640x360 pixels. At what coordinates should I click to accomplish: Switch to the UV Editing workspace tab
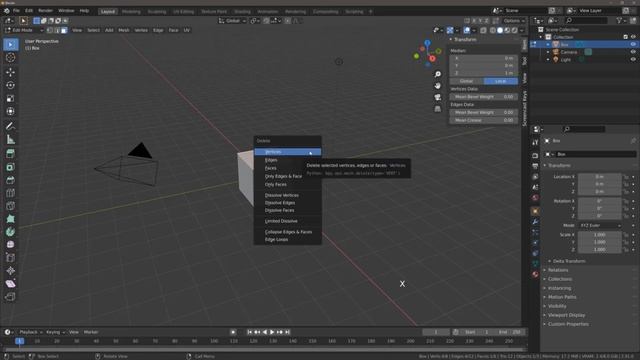coord(183,11)
